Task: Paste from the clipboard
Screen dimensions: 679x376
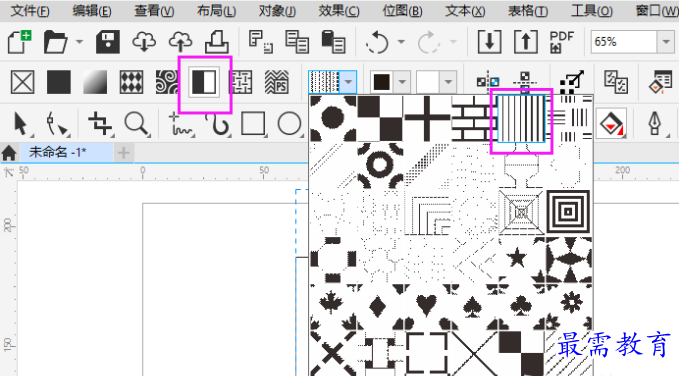Action: pos(333,42)
